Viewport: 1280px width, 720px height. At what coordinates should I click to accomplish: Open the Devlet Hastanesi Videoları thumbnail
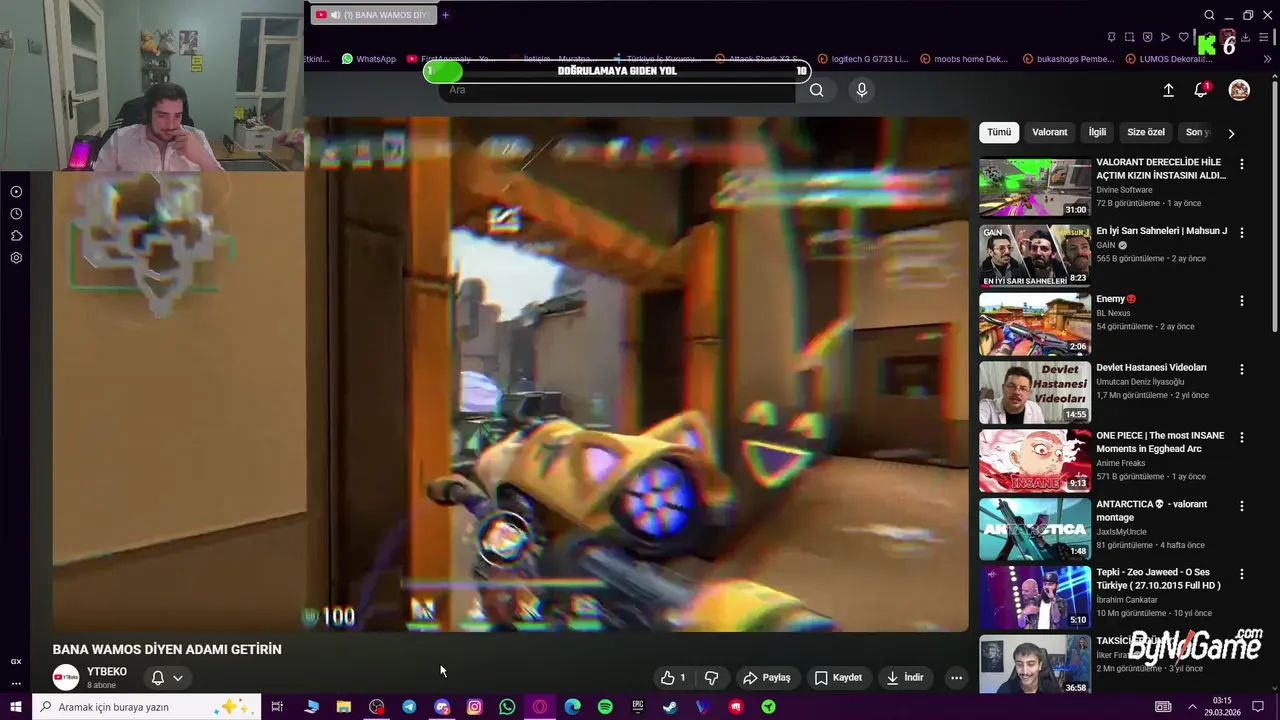pyautogui.click(x=1035, y=392)
